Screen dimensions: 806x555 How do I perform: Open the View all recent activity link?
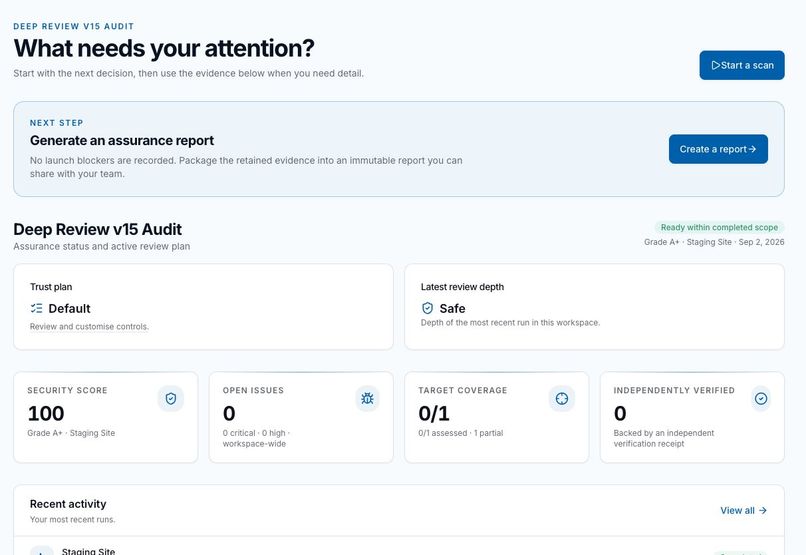tap(743, 510)
